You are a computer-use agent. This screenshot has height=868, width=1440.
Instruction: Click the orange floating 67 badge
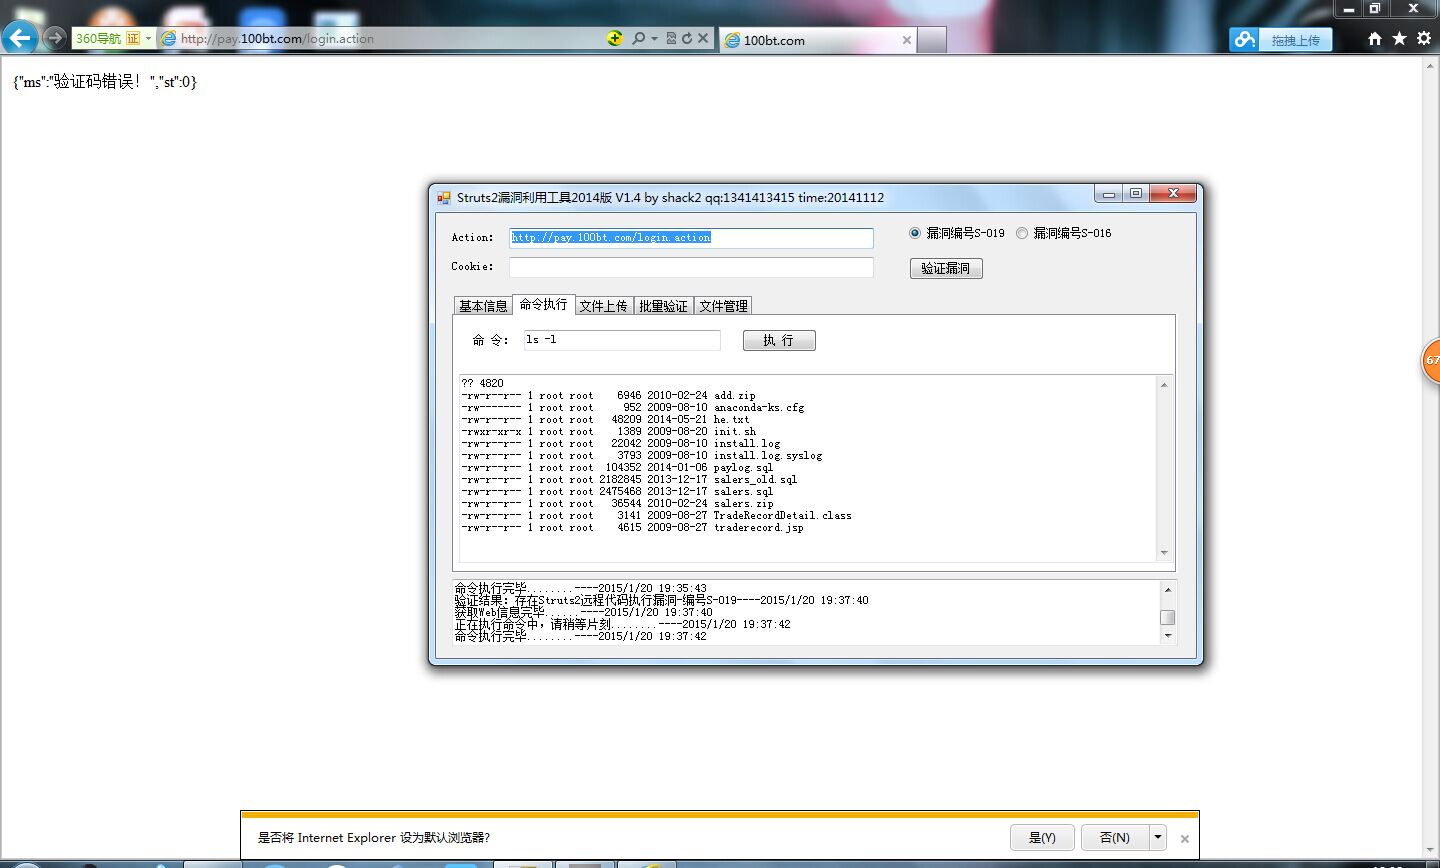point(1431,360)
